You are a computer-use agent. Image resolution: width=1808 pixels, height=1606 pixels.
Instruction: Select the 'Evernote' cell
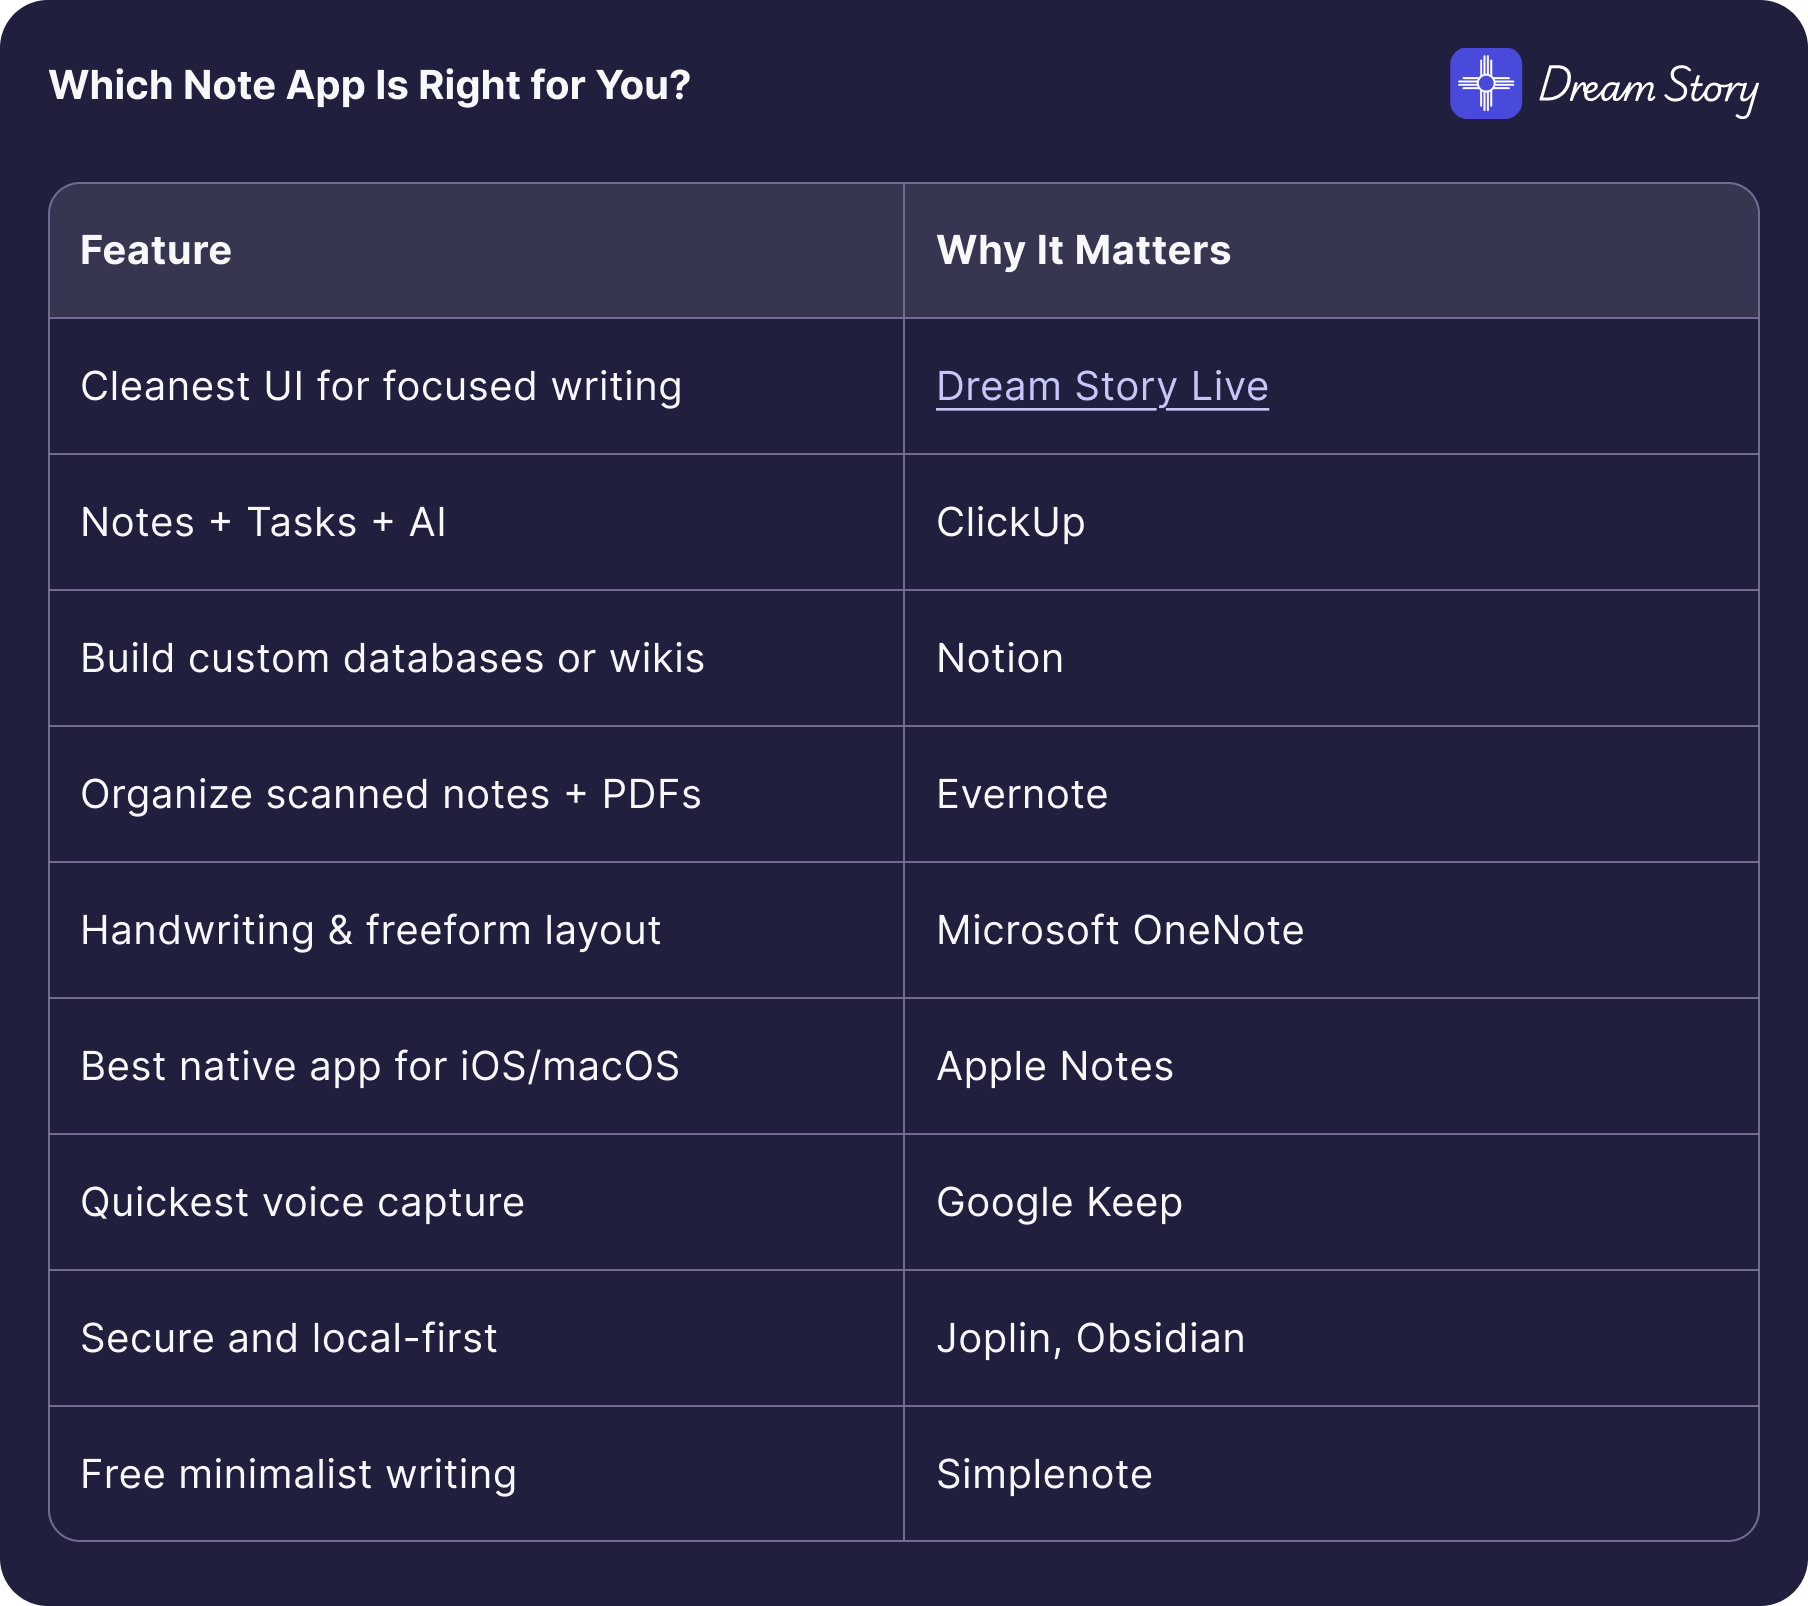click(1331, 795)
